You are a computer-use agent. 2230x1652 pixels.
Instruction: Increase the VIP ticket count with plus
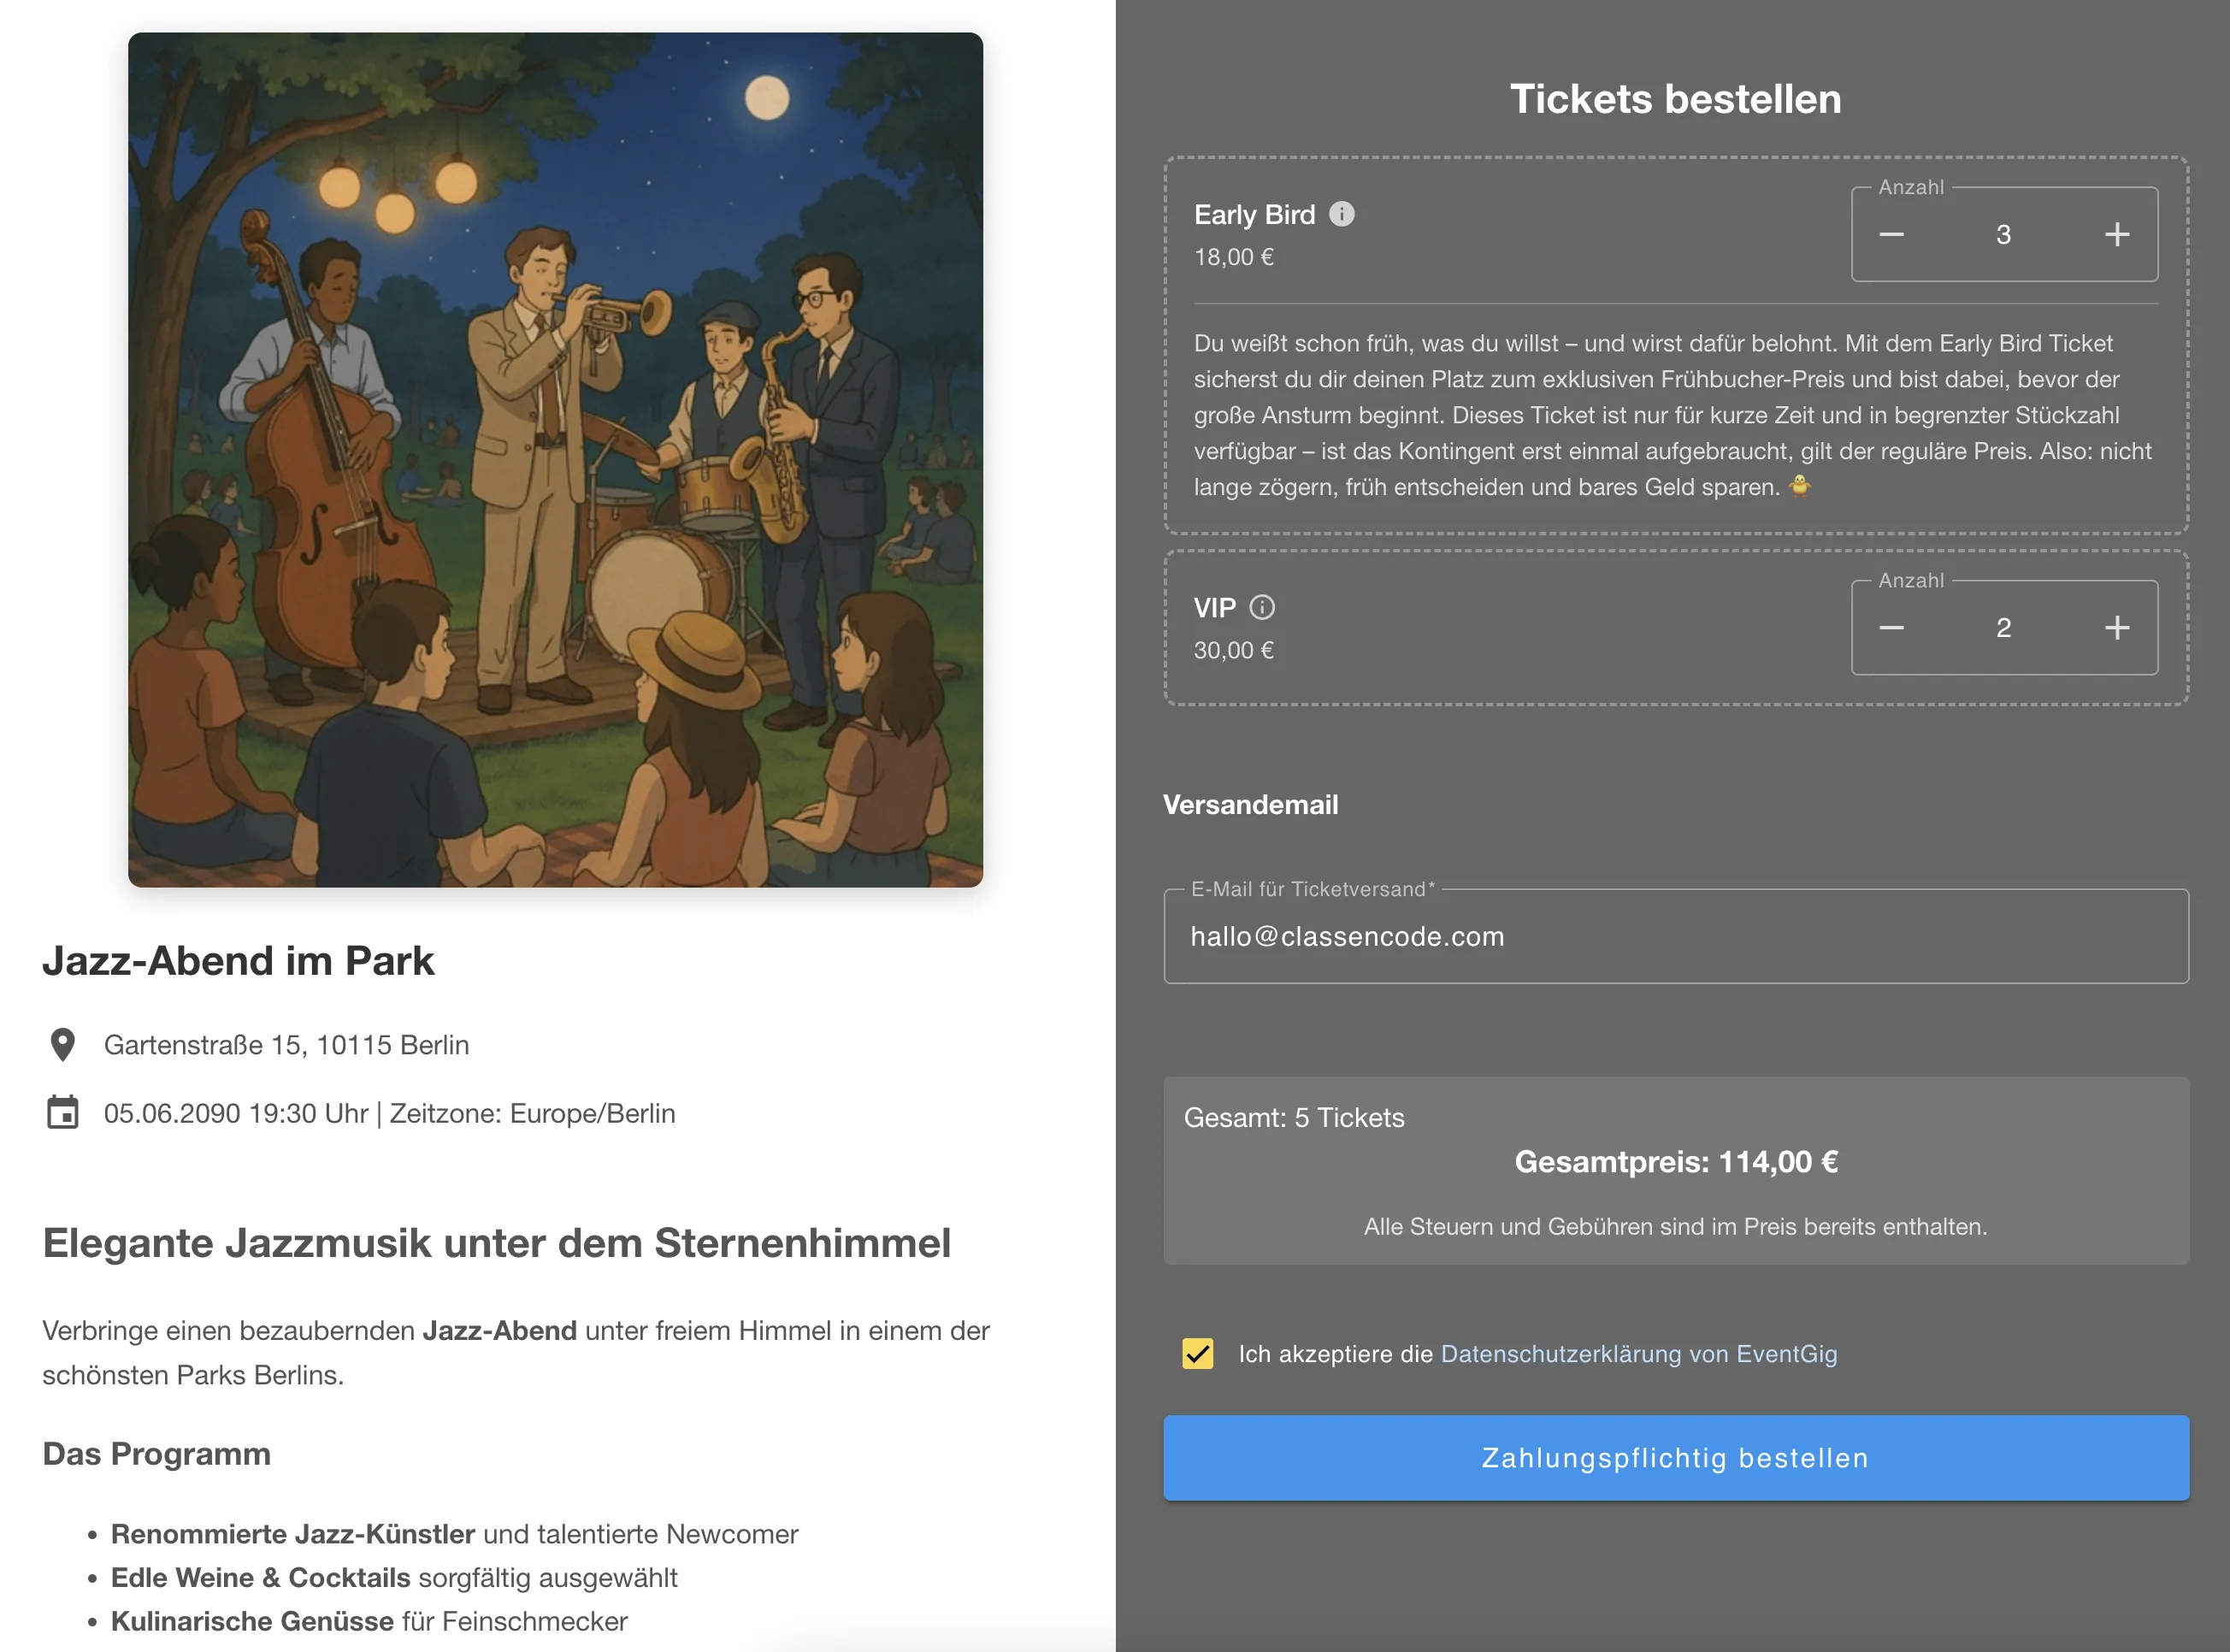2116,628
